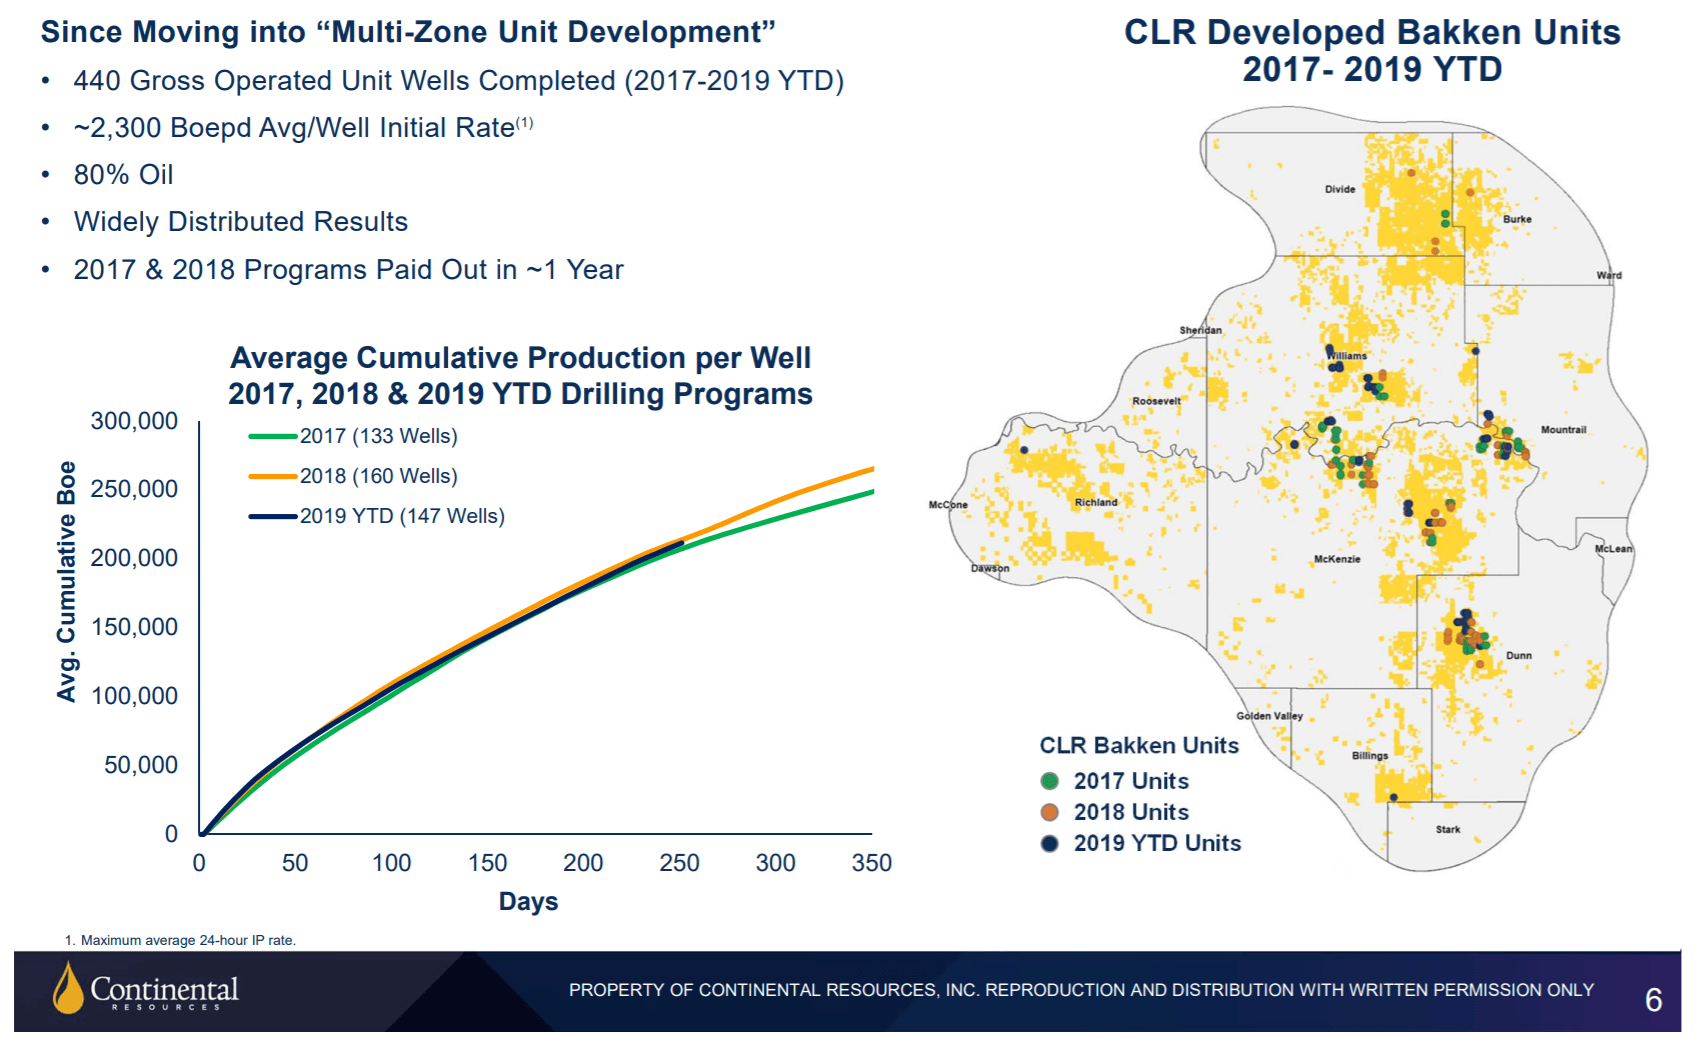Image resolution: width=1695 pixels, height=1044 pixels.
Task: Click the Dunn county label on map
Action: tap(1519, 656)
